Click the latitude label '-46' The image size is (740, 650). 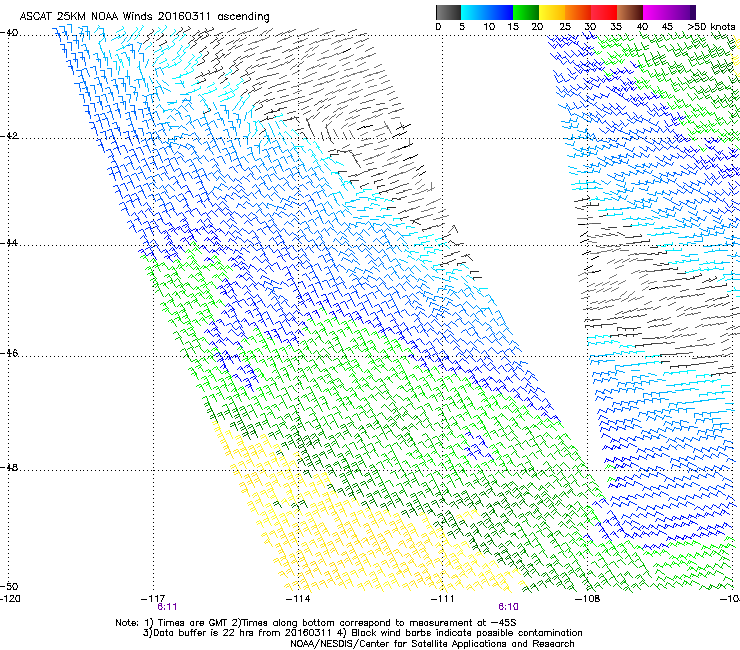pos(9,353)
